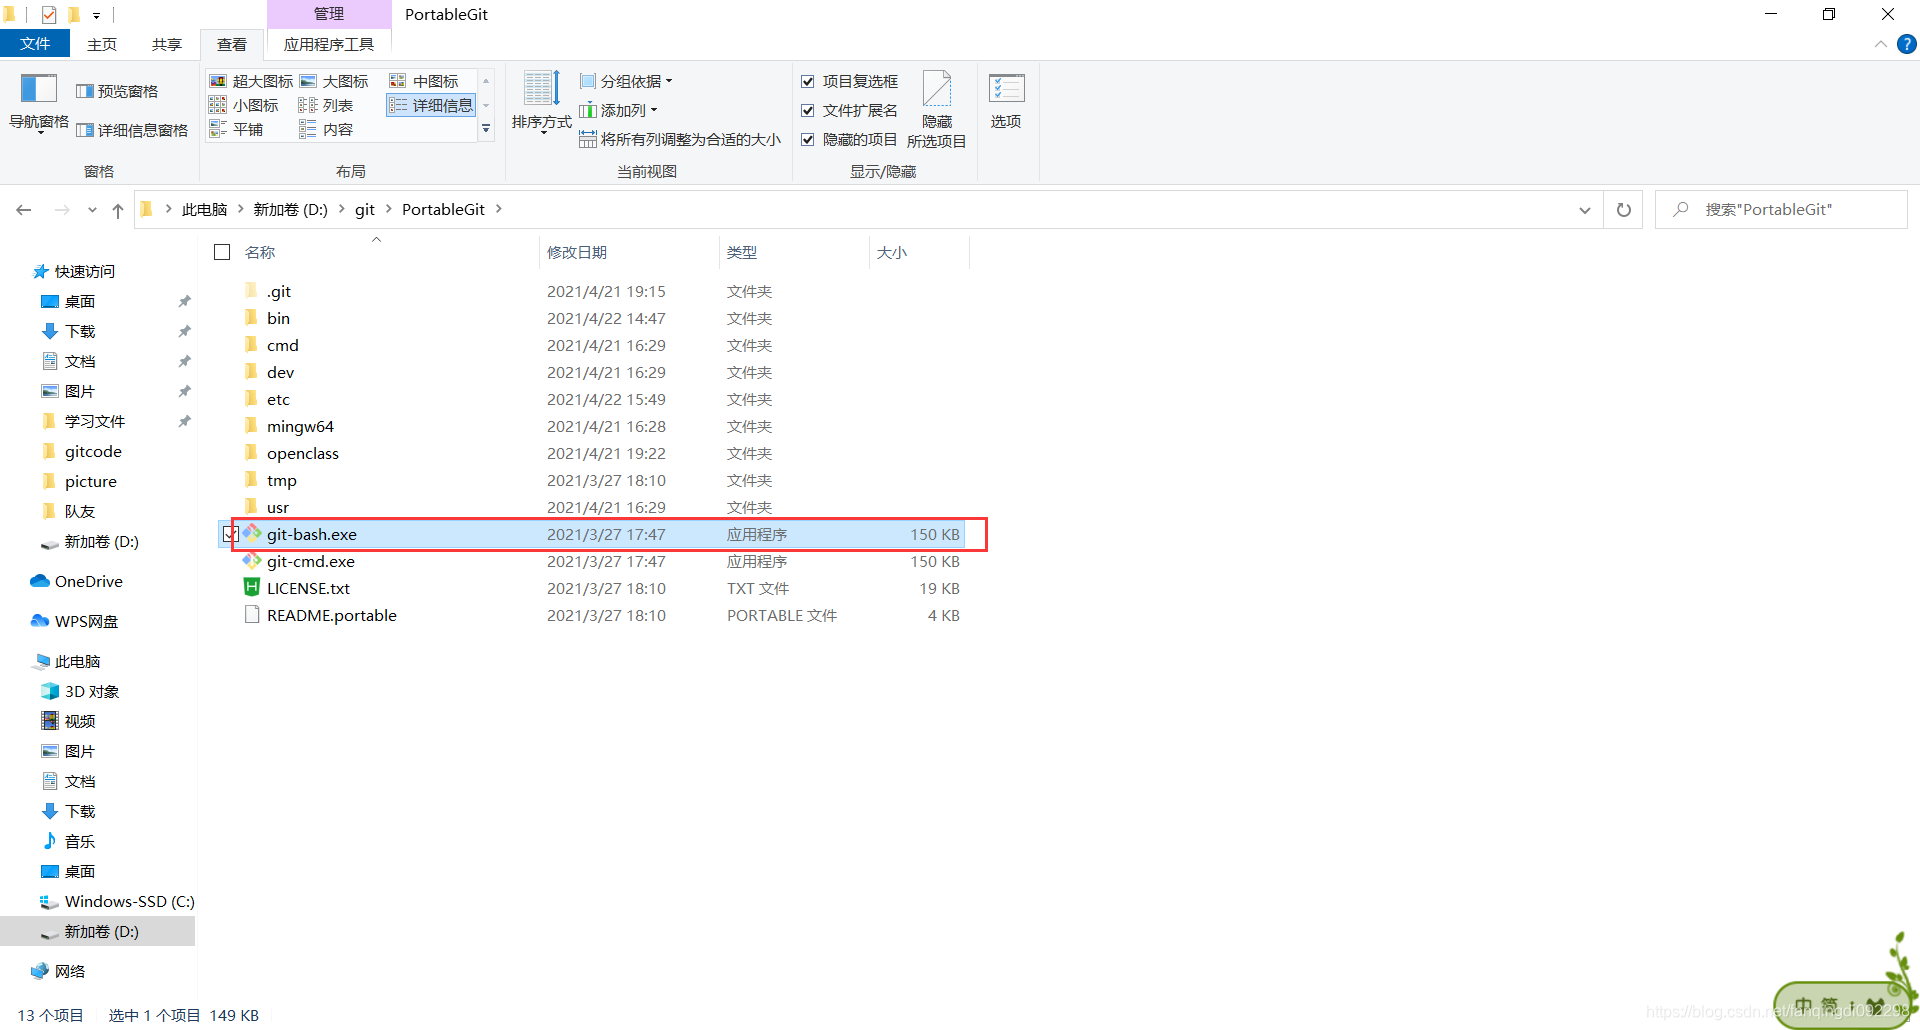1920x1030 pixels.
Task: Uncheck the git-bash.exe item checkbox
Action: (230, 535)
